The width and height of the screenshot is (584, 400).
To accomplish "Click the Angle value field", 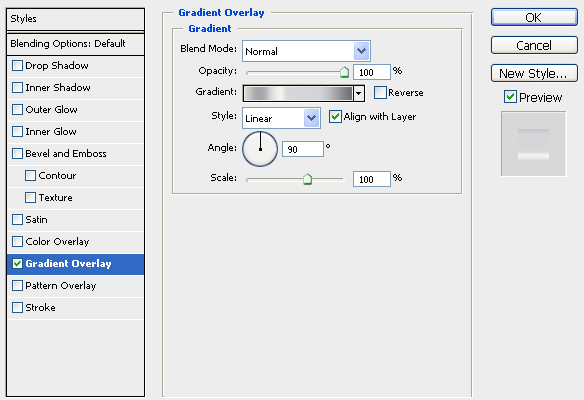I will pos(302,149).
